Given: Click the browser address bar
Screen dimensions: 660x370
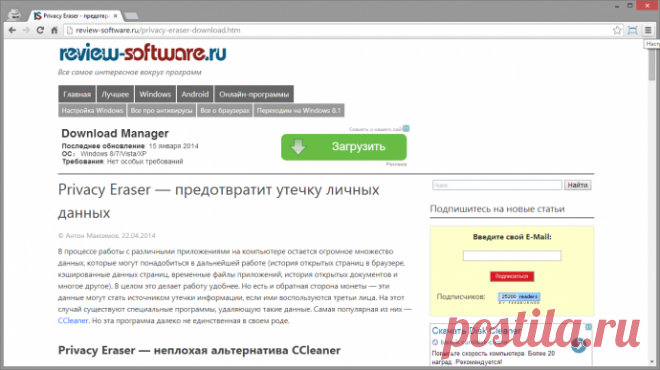Looking at the screenshot, I should point(337,30).
